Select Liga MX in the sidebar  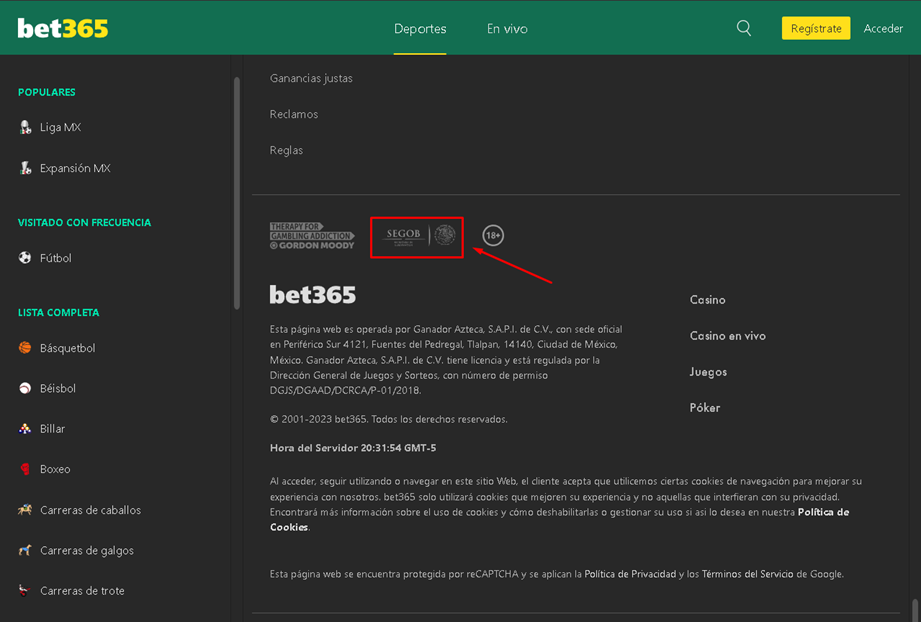60,127
